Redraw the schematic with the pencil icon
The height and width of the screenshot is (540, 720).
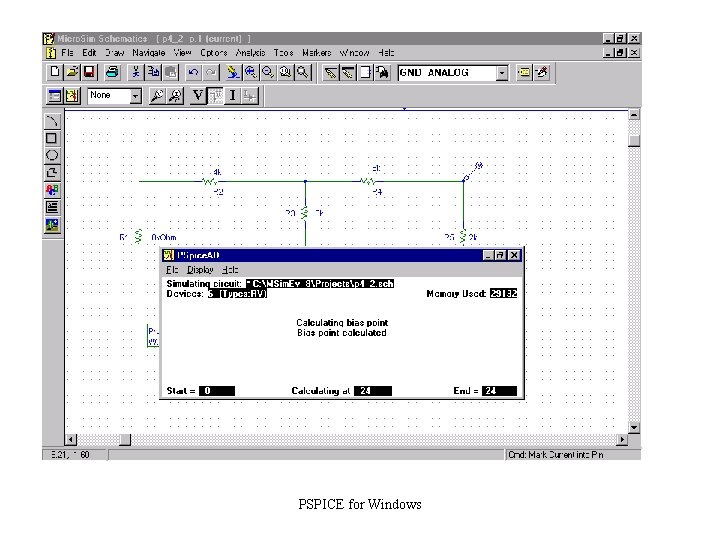tap(233, 72)
